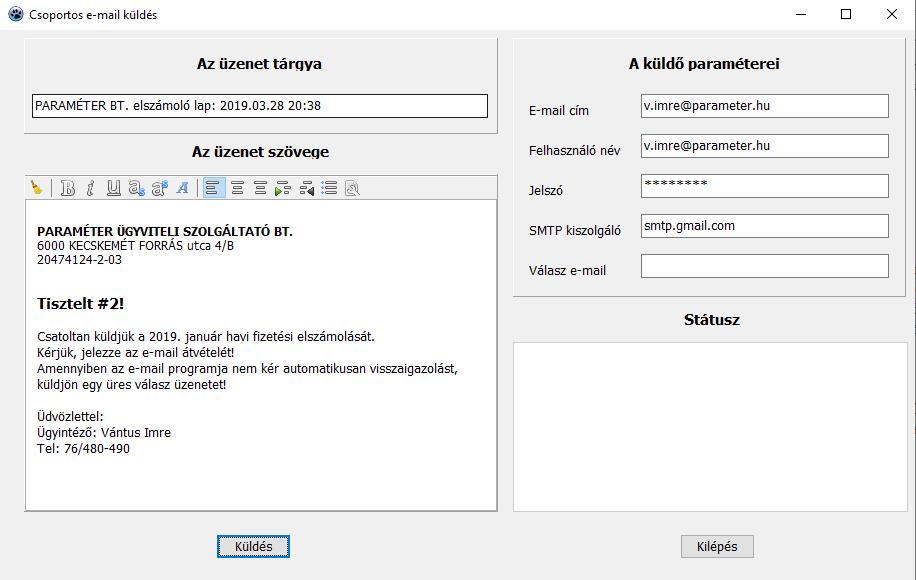Apply subscript formatting icon
916x580 pixels.
pyautogui.click(x=137, y=187)
